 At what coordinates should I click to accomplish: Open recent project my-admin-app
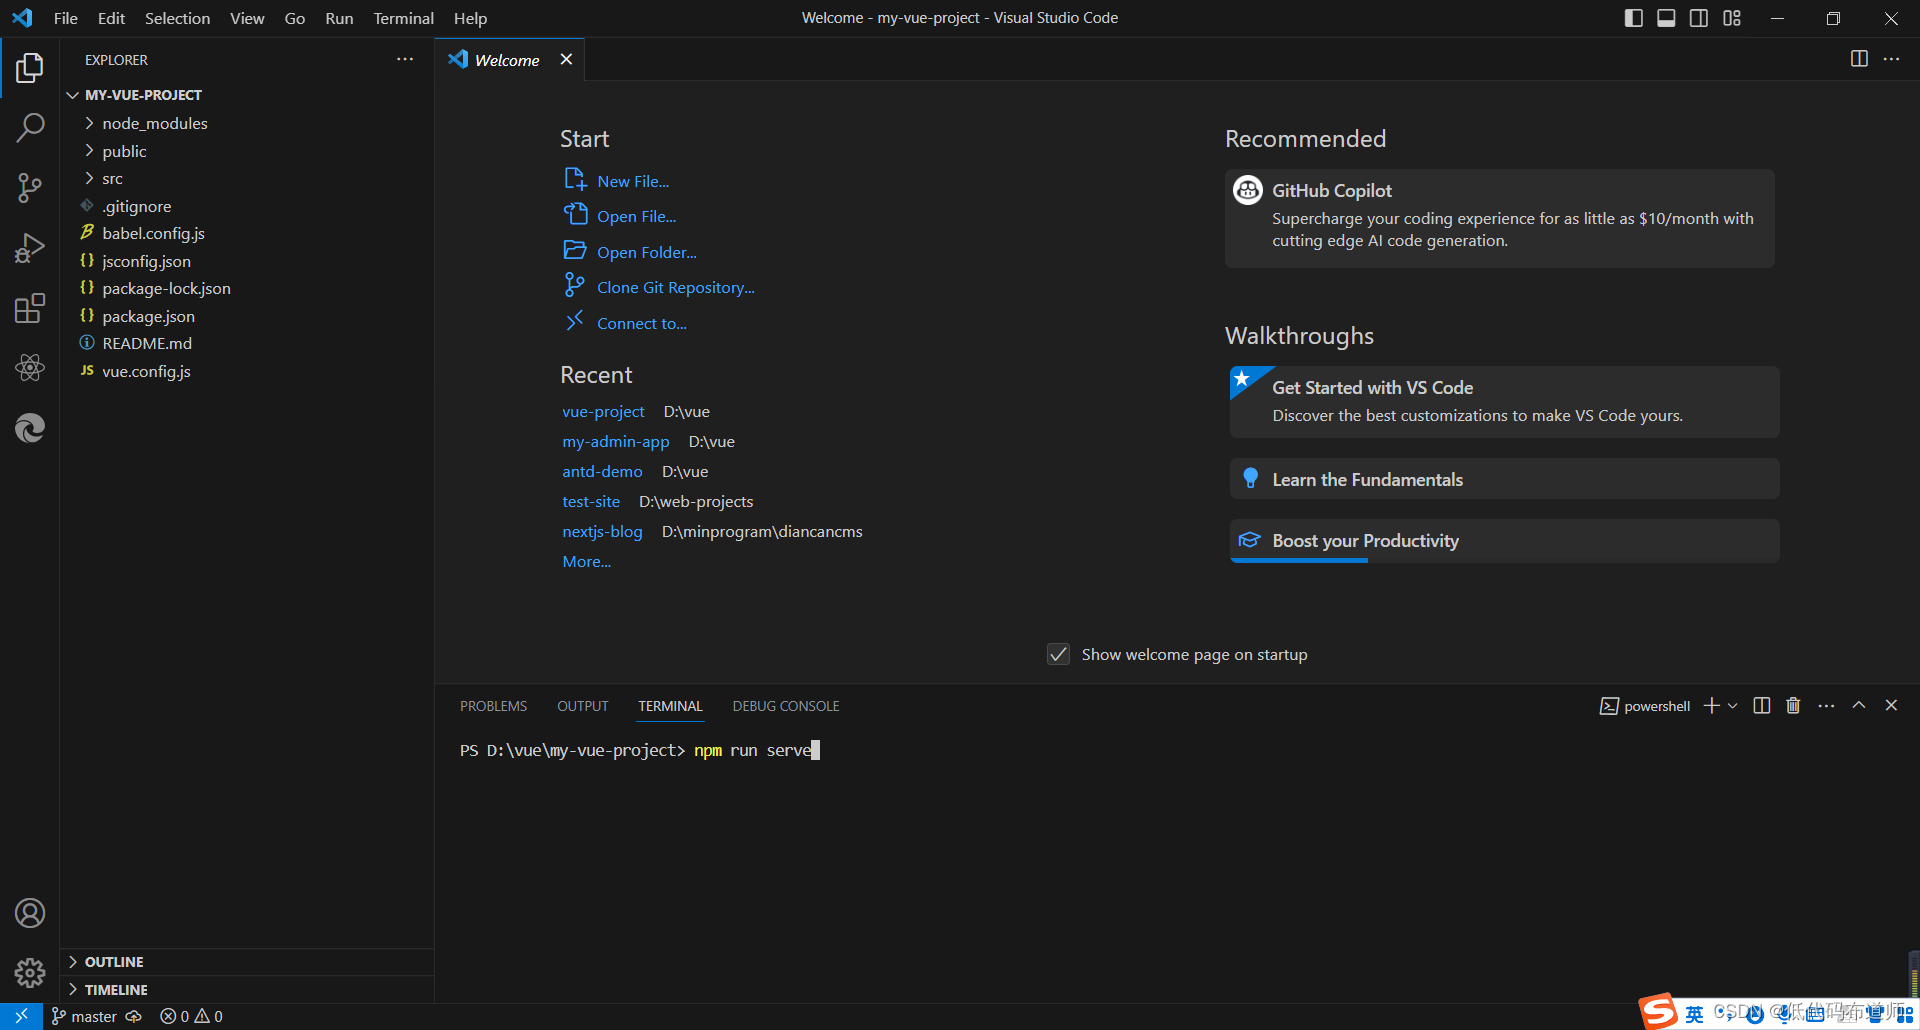click(616, 441)
